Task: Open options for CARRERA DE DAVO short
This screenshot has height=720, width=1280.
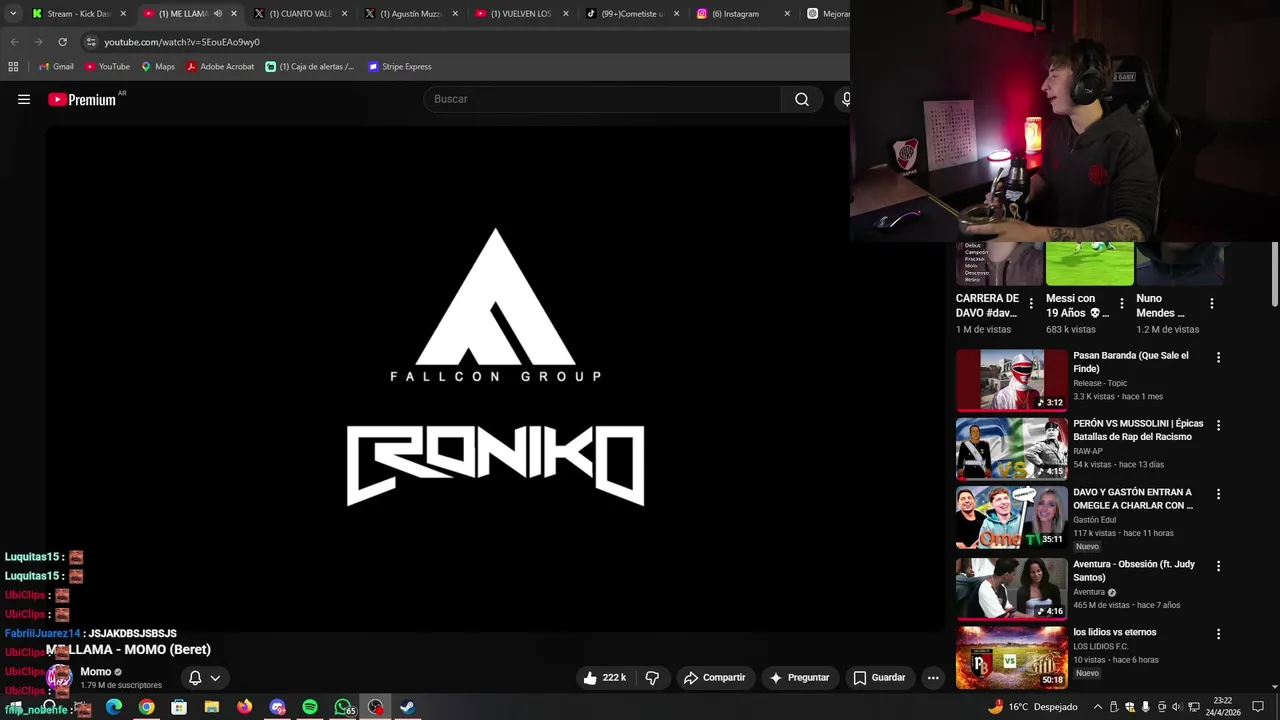Action: [1031, 303]
